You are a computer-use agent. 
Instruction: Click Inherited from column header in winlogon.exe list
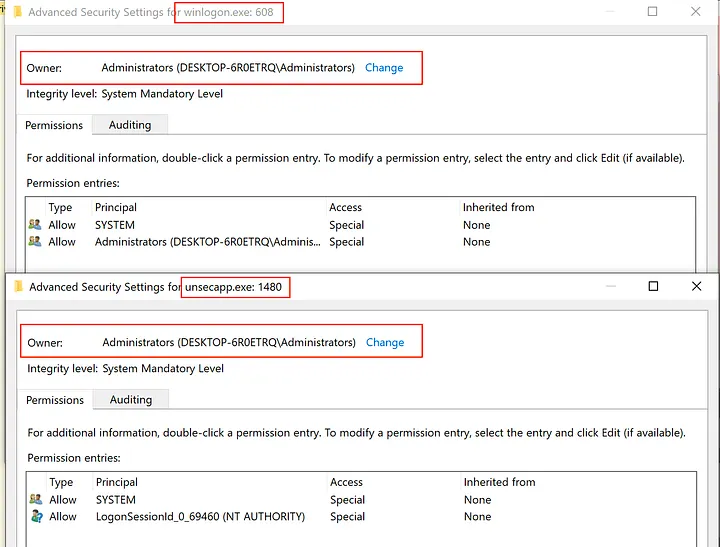pyautogui.click(x=498, y=207)
